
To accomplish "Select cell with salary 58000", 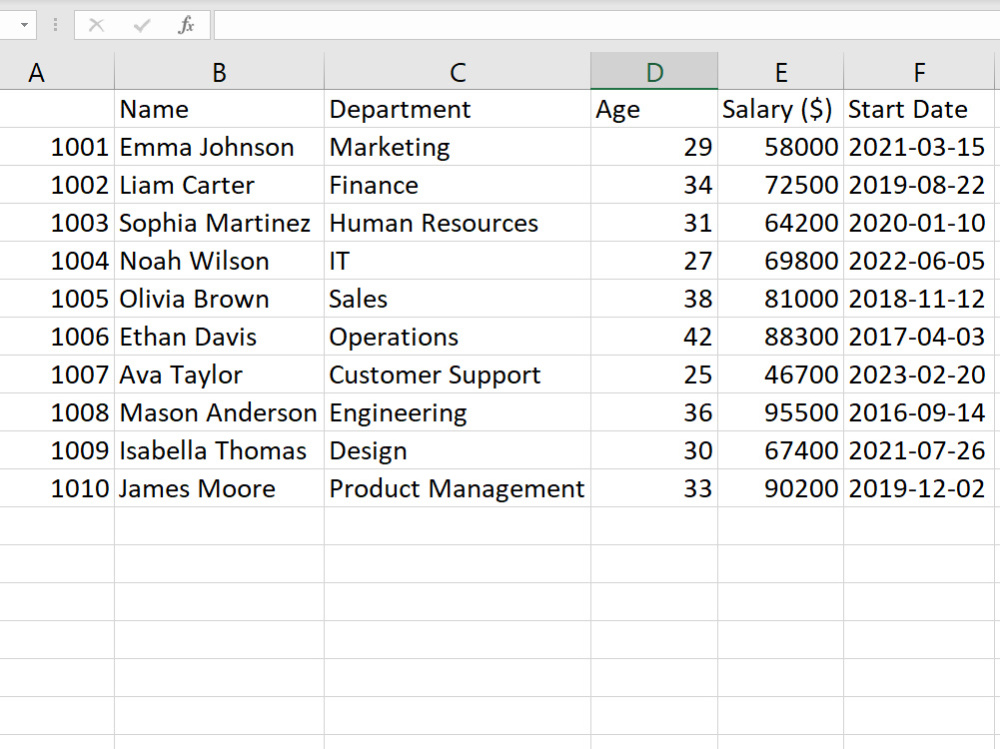I will point(781,147).
